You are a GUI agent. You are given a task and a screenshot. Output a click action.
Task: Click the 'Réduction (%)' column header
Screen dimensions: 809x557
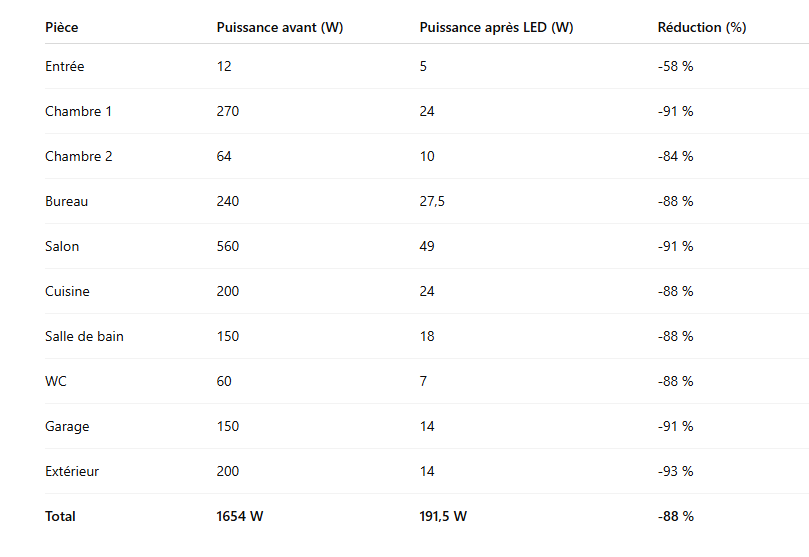tap(701, 27)
